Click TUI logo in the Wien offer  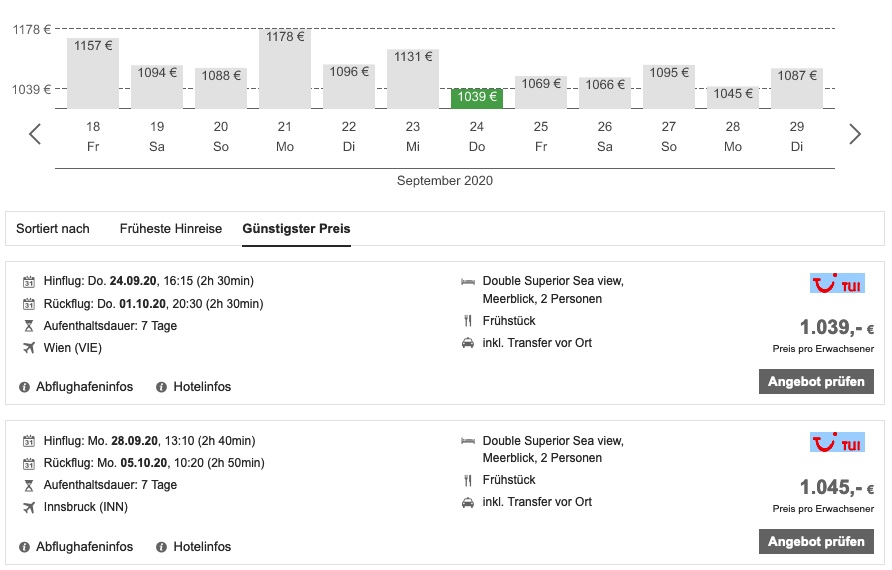[x=837, y=284]
